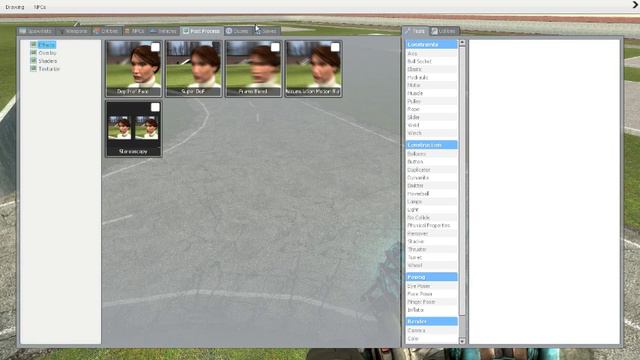Screen dimensions: 640x360
Task: Select the Elastic tool
Action: (431, 69)
